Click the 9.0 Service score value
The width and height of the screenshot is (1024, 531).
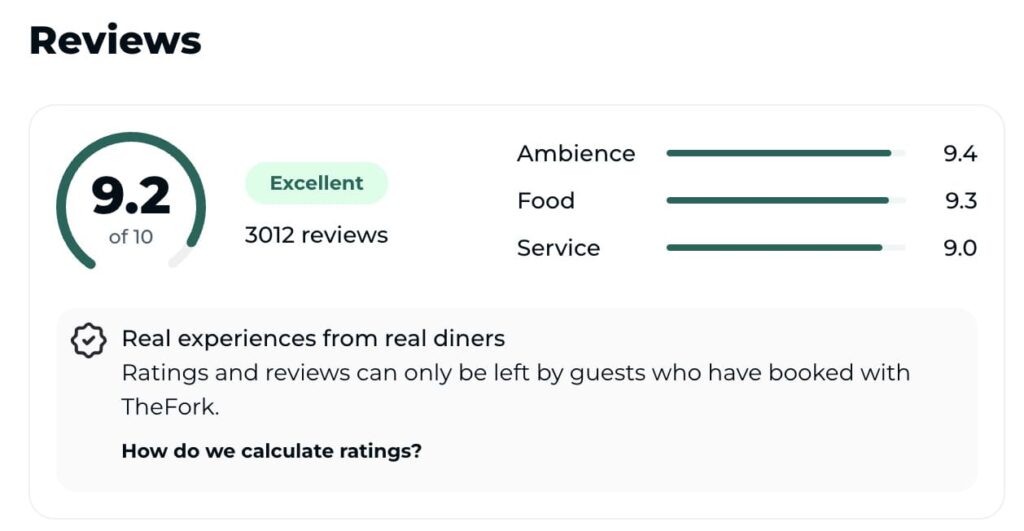point(960,248)
